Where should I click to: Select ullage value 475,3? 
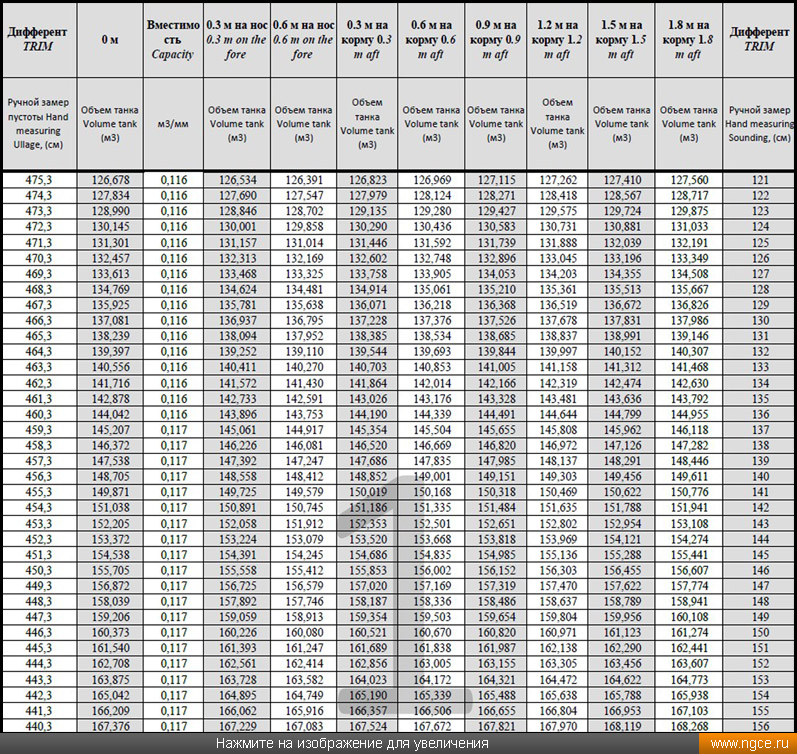tap(39, 180)
